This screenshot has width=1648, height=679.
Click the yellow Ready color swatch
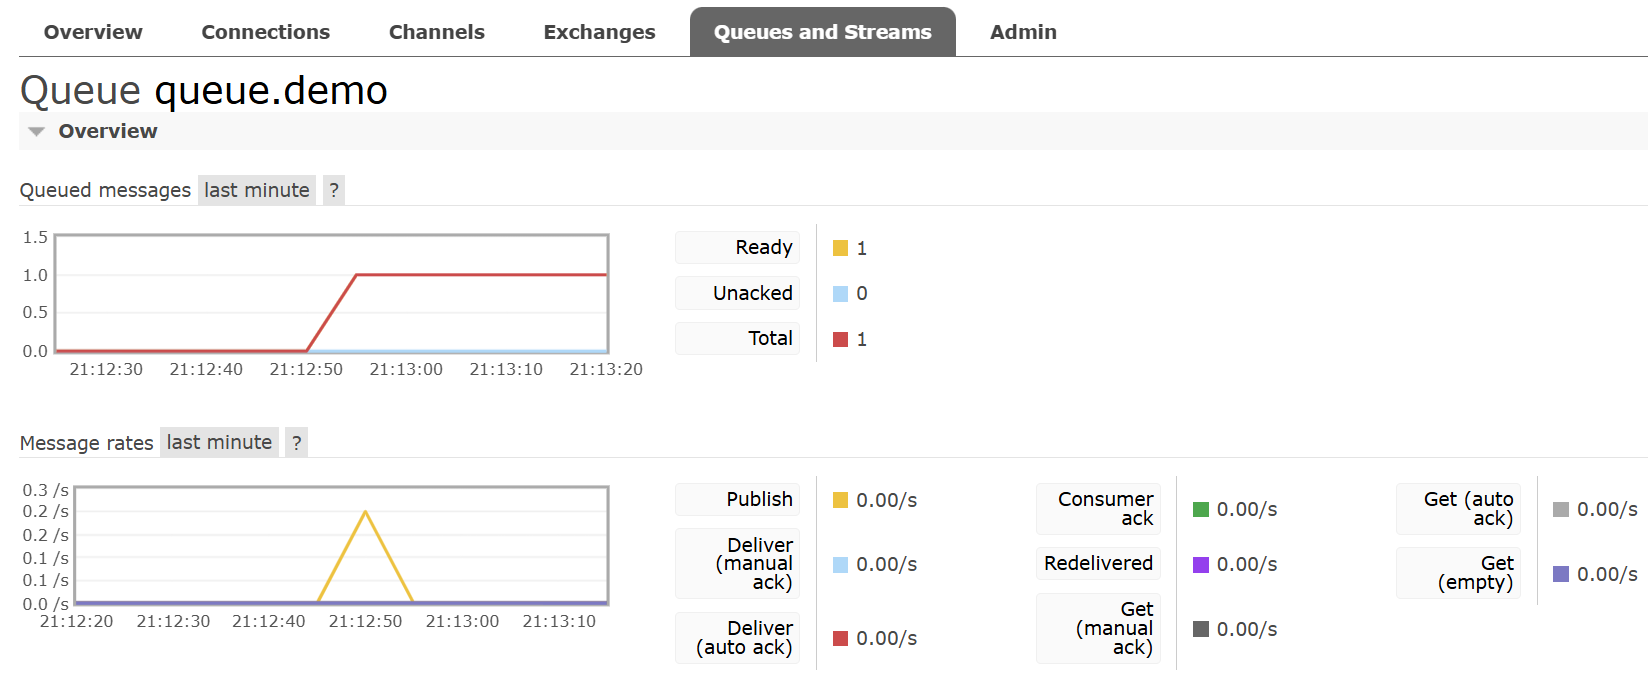pyautogui.click(x=840, y=248)
